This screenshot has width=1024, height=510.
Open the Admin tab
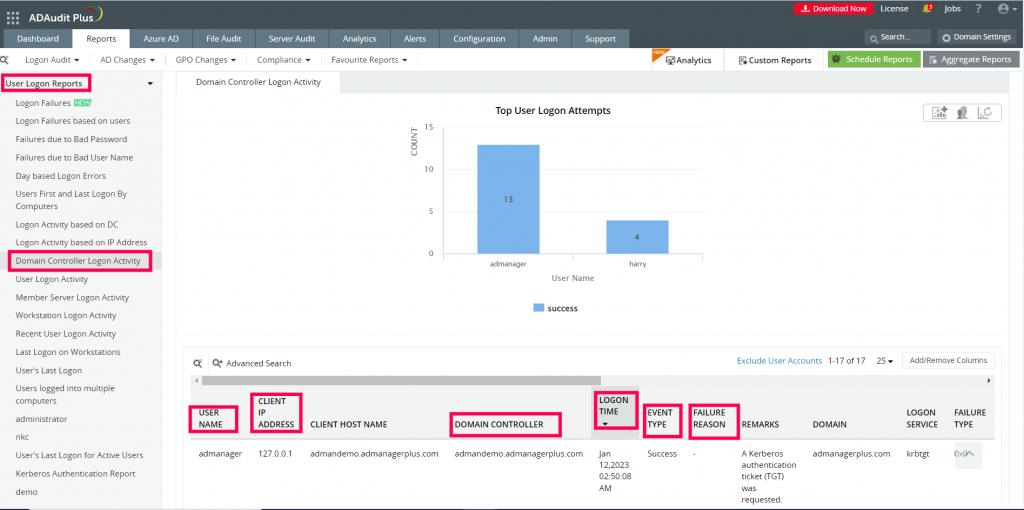coord(545,39)
